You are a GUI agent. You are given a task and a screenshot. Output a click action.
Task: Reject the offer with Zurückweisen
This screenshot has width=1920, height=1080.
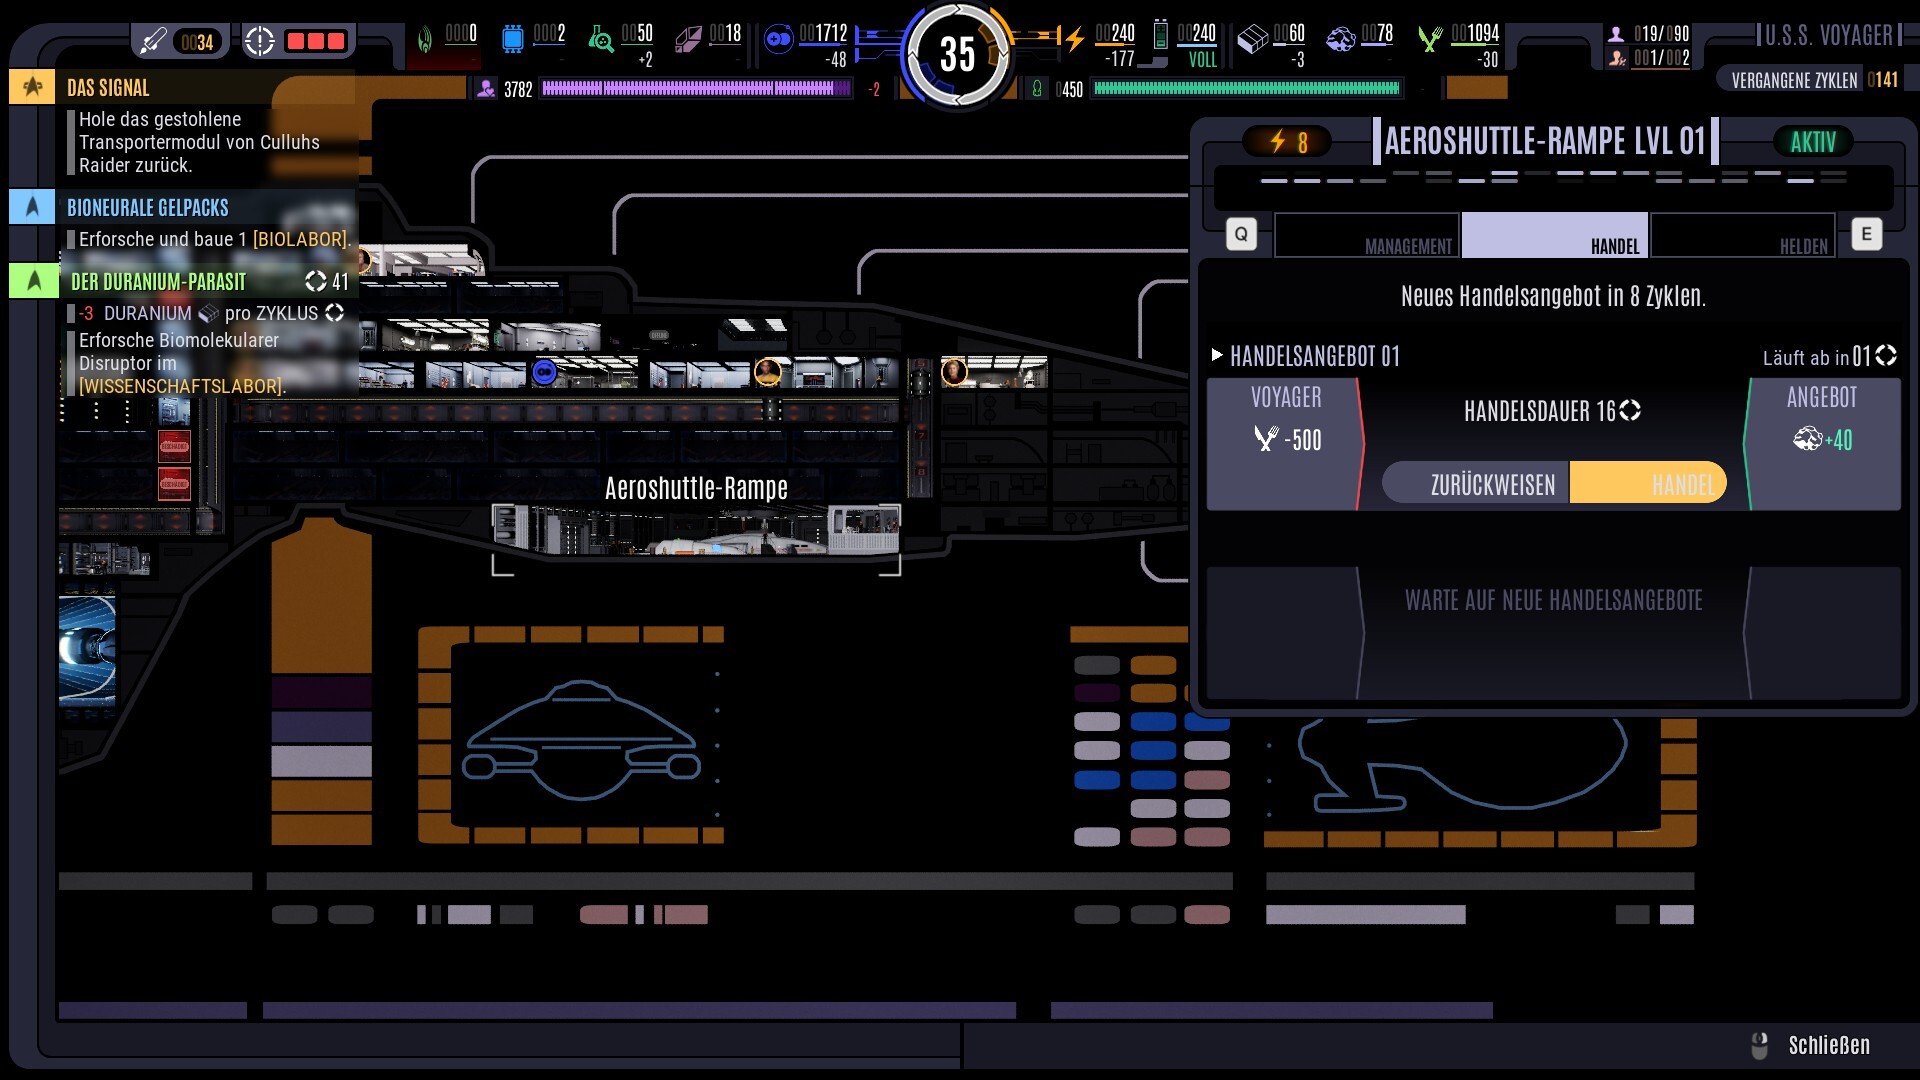point(1477,484)
